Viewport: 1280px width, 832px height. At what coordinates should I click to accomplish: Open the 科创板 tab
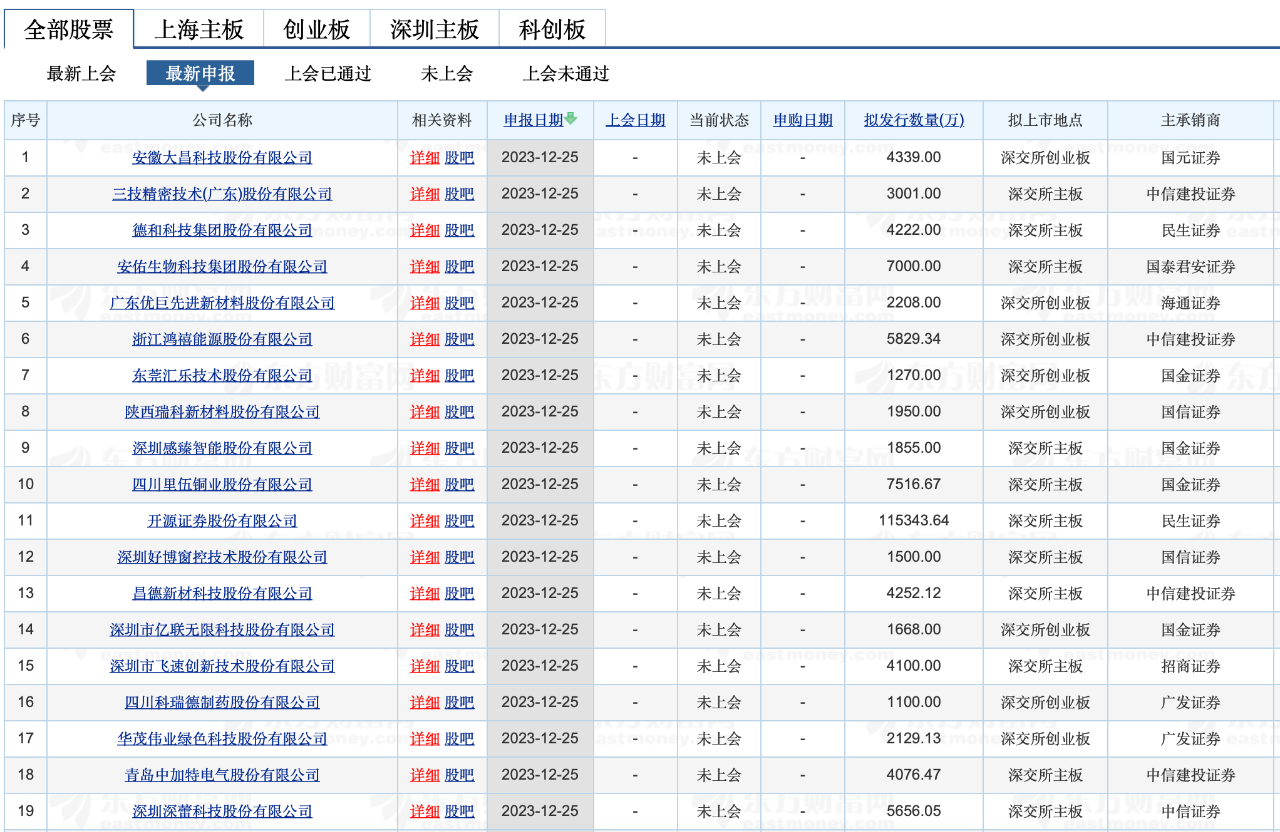pyautogui.click(x=552, y=29)
